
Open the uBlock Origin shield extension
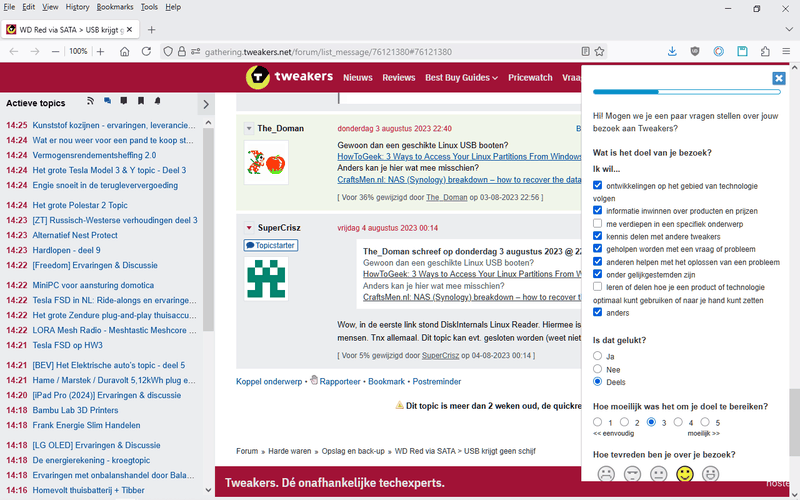(695, 52)
